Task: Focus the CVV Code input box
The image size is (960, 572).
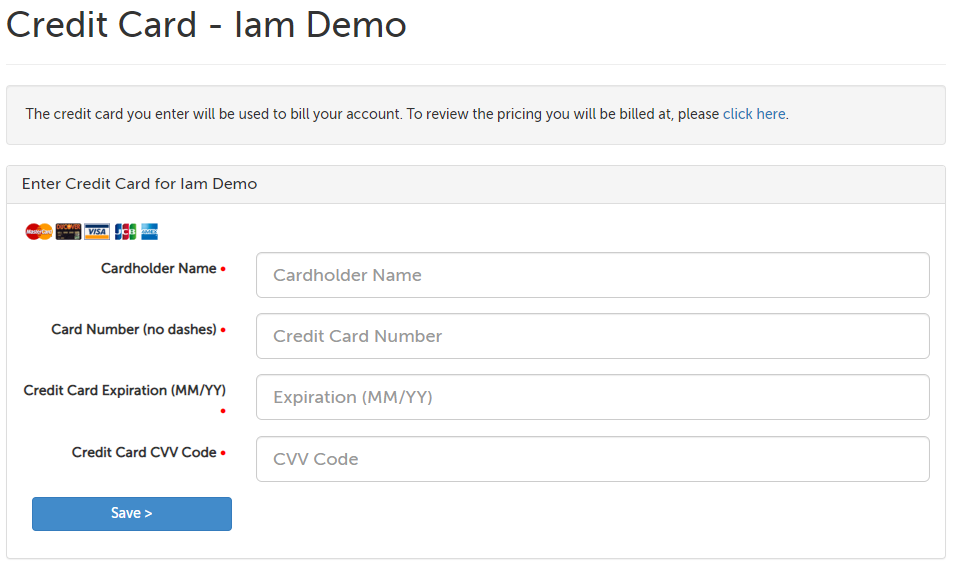Action: [592, 459]
